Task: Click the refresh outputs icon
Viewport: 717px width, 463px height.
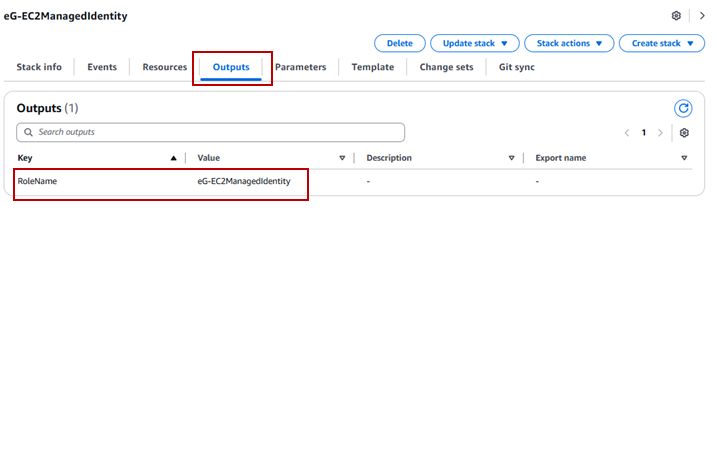Action: point(684,108)
